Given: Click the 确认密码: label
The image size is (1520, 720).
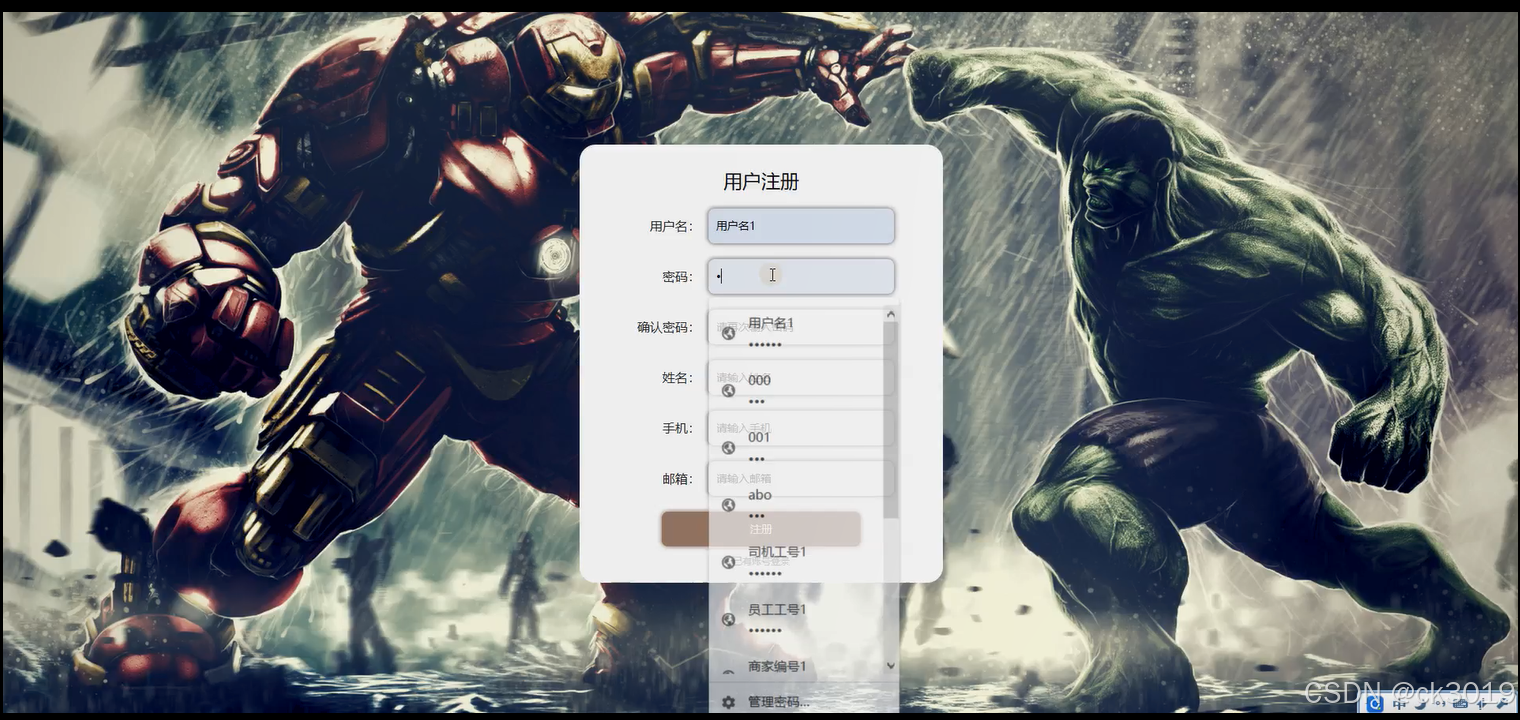Looking at the screenshot, I should tap(665, 327).
